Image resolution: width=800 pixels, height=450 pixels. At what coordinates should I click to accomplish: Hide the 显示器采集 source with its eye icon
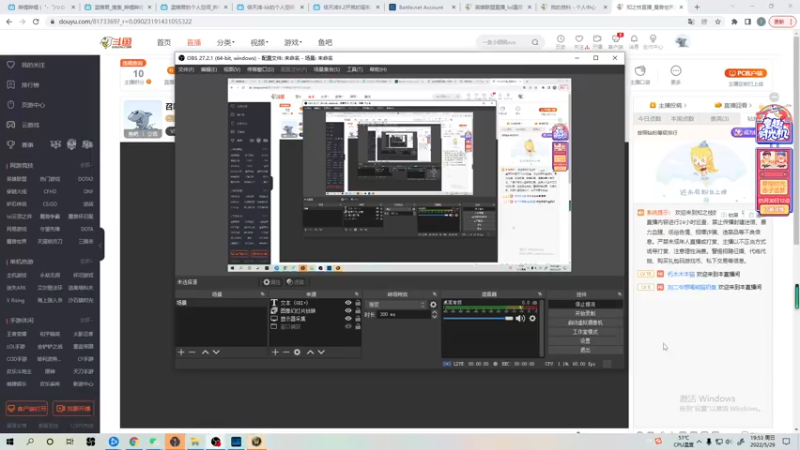348,318
